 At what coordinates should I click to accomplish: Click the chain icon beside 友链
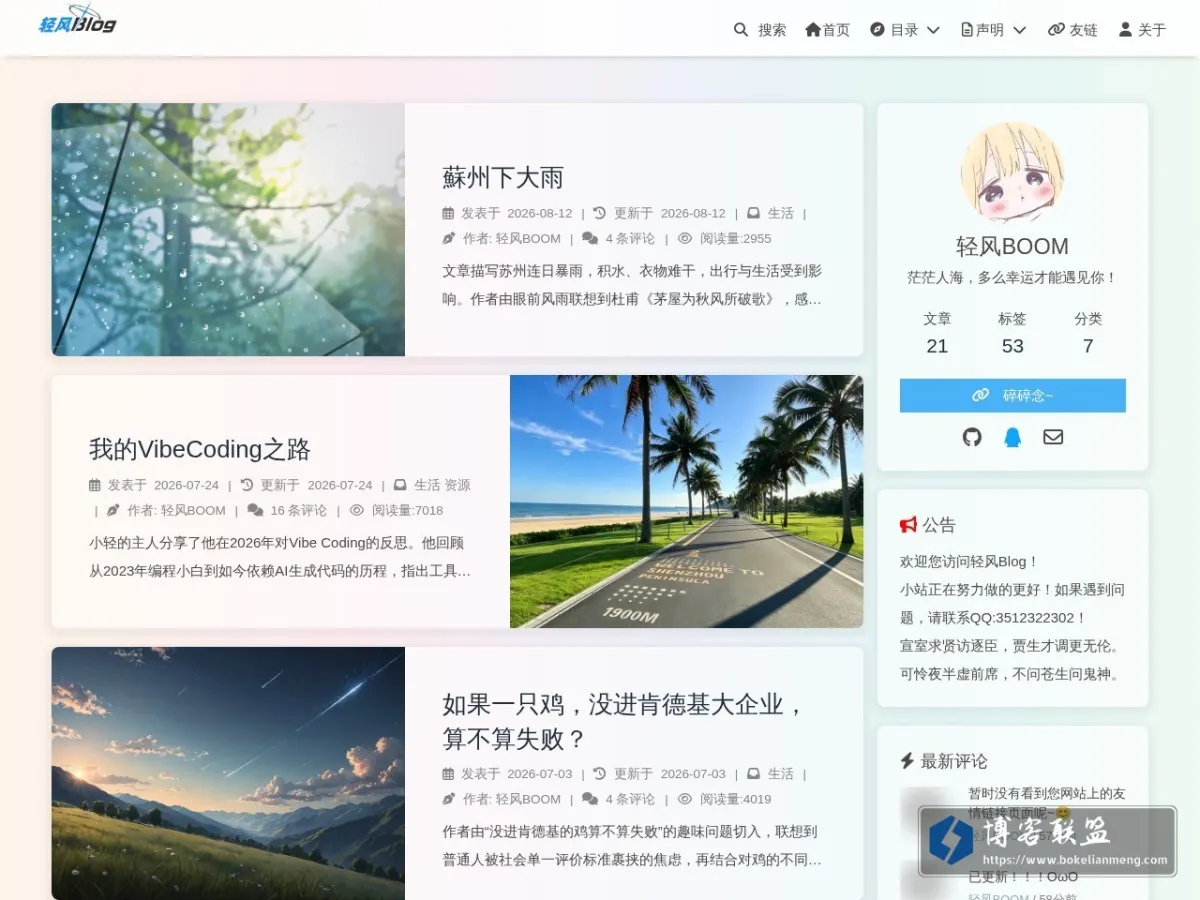click(1056, 30)
